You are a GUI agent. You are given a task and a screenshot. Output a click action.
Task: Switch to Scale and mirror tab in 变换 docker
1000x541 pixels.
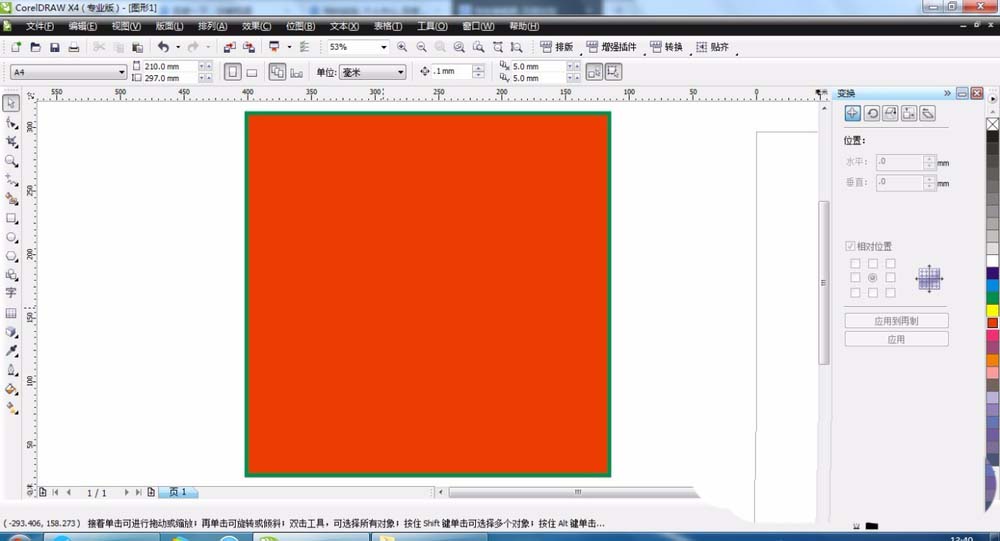click(x=890, y=114)
